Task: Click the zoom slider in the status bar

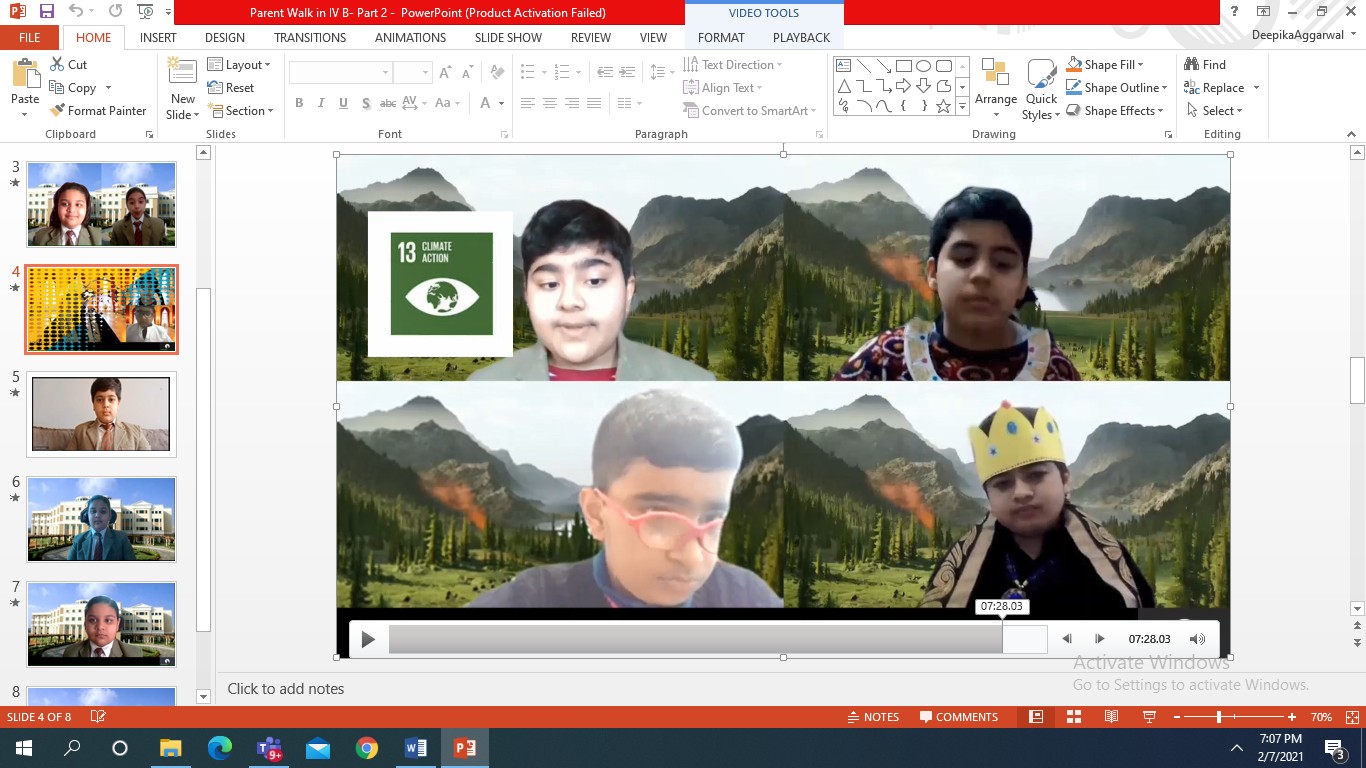Action: 1219,717
